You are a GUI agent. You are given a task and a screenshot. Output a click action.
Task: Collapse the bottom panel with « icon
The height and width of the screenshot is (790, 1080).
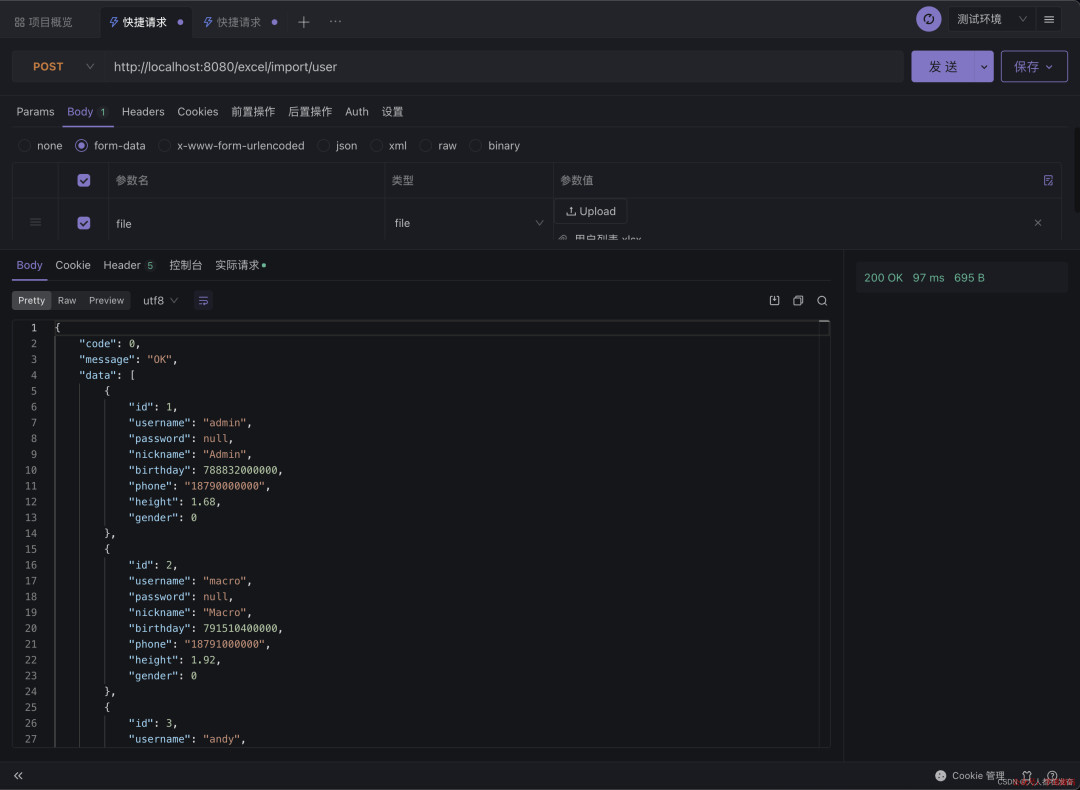(17, 775)
